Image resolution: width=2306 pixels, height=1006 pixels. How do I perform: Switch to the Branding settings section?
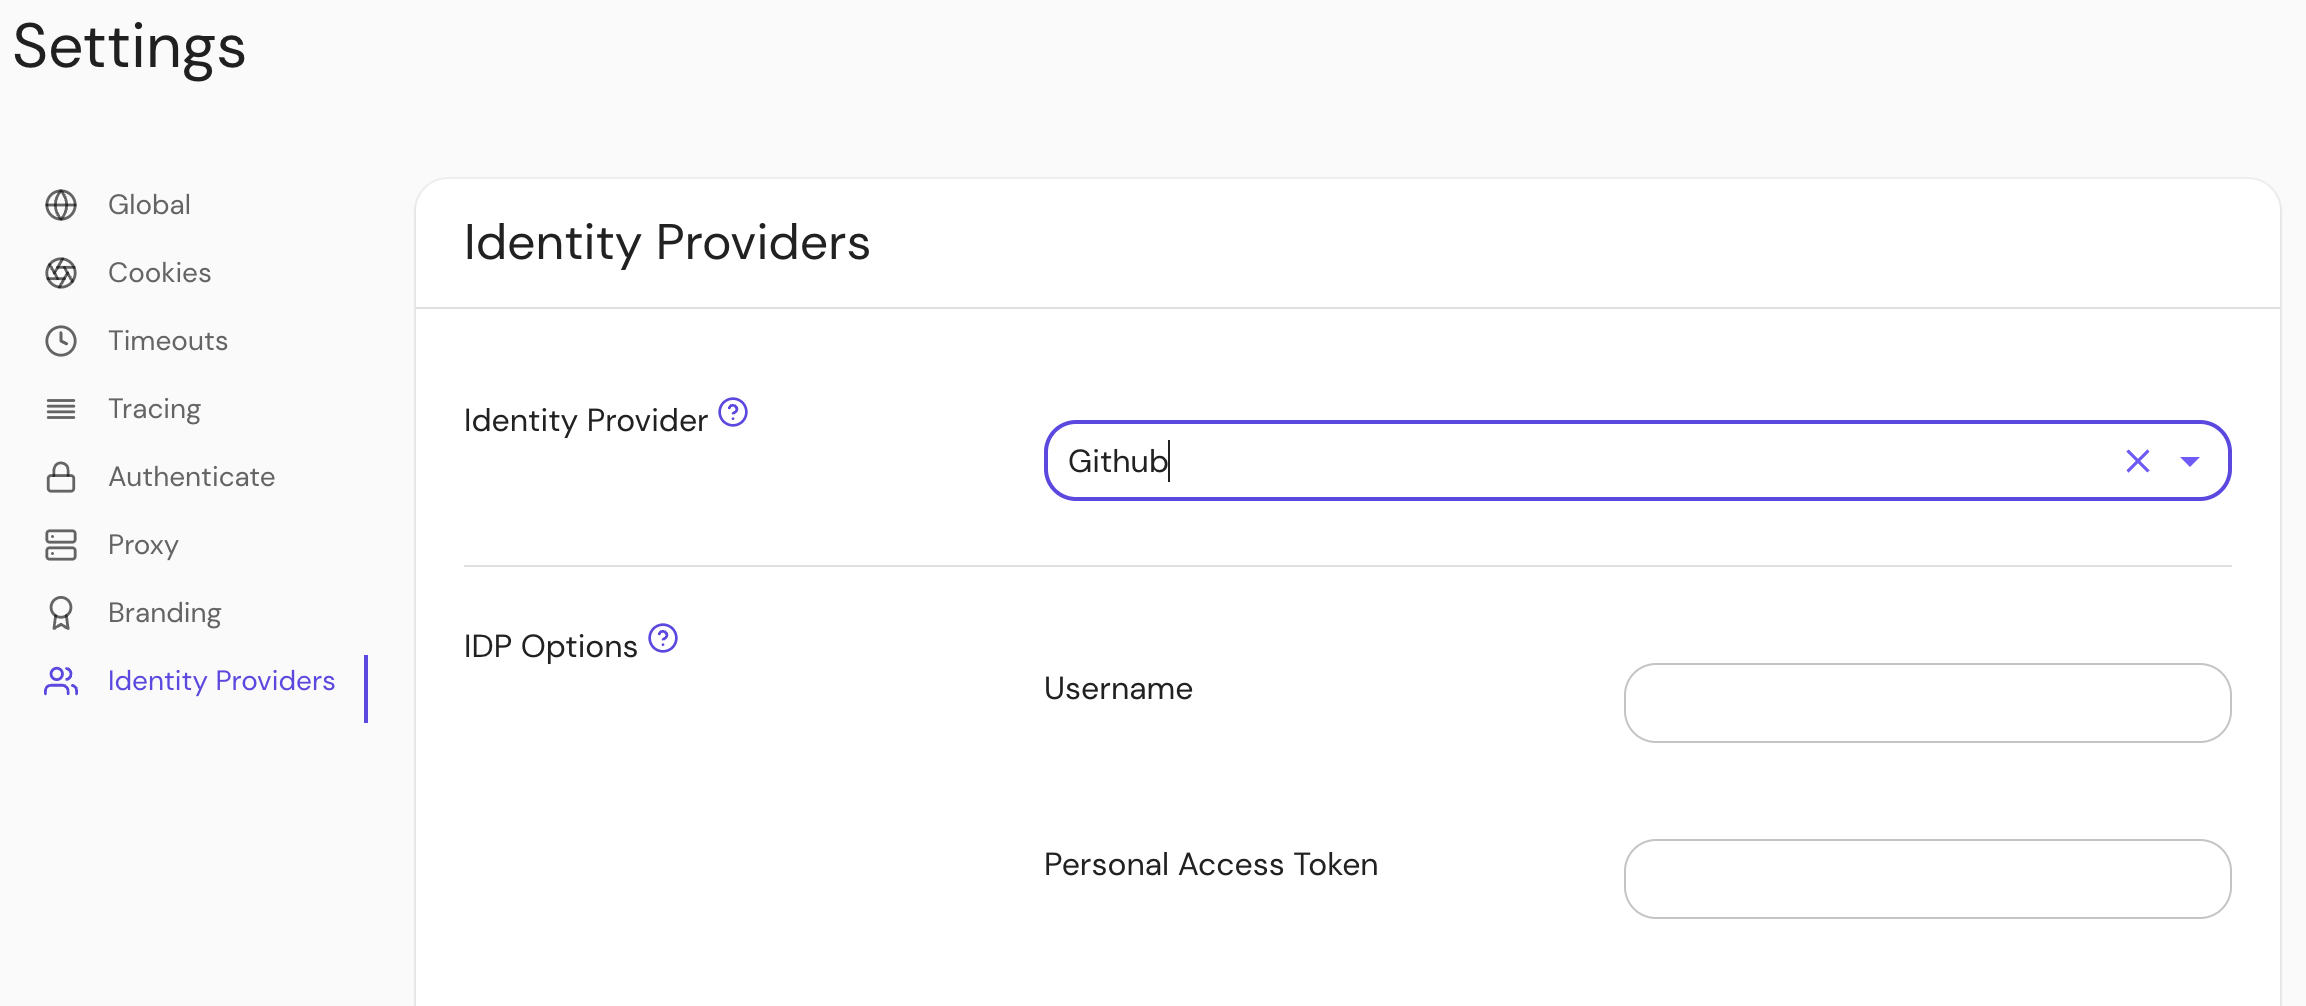pyautogui.click(x=165, y=612)
